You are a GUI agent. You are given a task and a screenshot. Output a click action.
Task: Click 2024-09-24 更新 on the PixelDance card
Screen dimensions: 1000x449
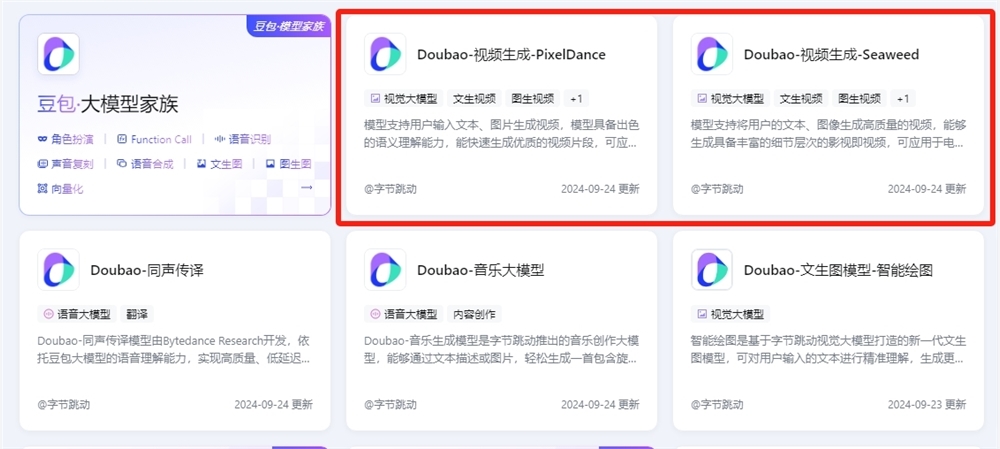pos(600,189)
